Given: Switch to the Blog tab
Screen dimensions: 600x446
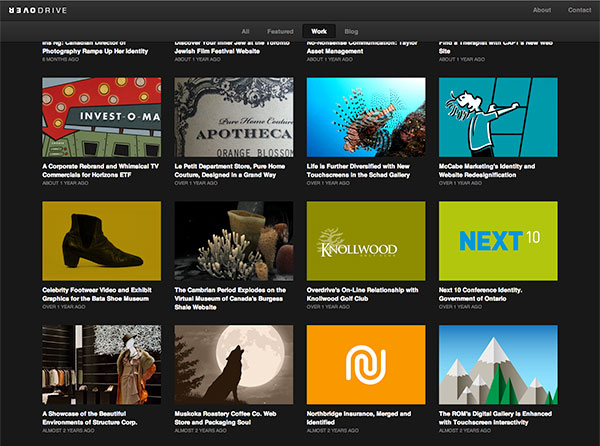Looking at the screenshot, I should 351,31.
